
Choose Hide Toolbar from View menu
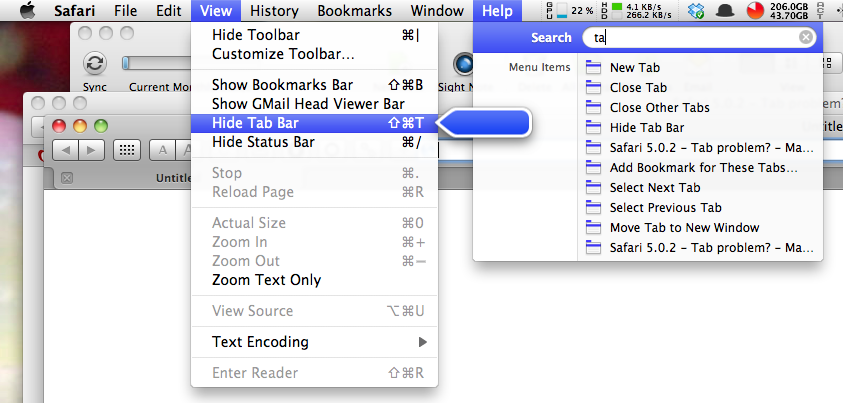315,35
